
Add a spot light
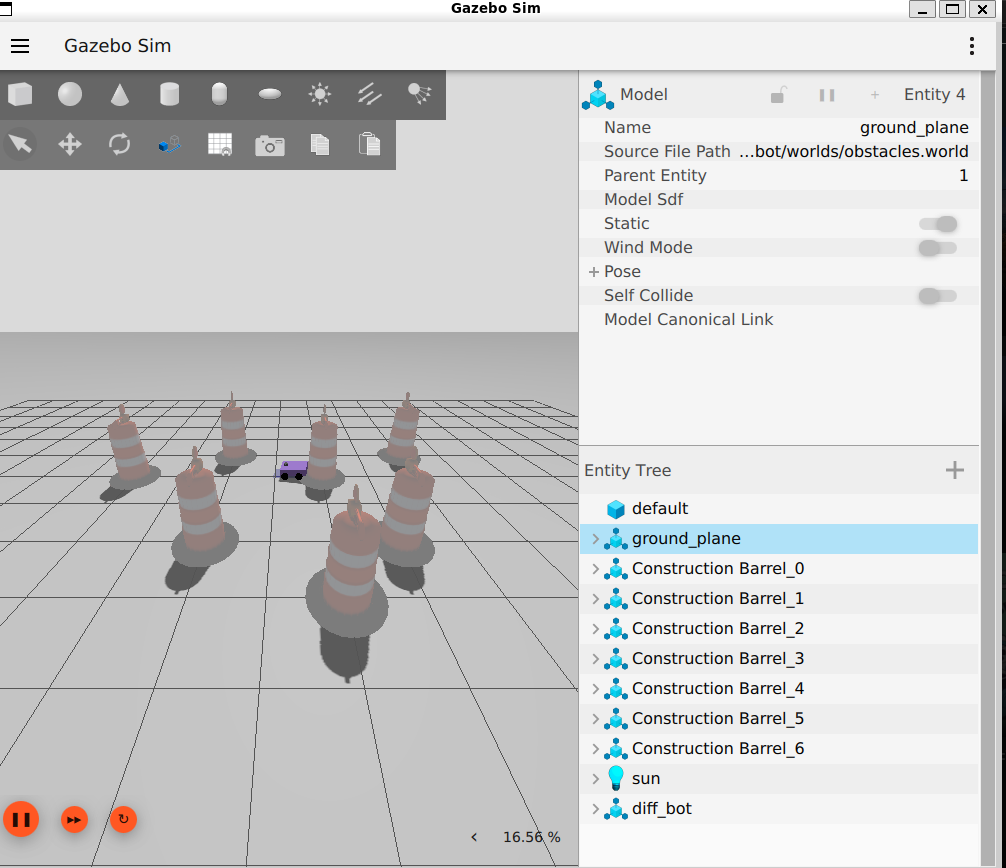[x=420, y=94]
